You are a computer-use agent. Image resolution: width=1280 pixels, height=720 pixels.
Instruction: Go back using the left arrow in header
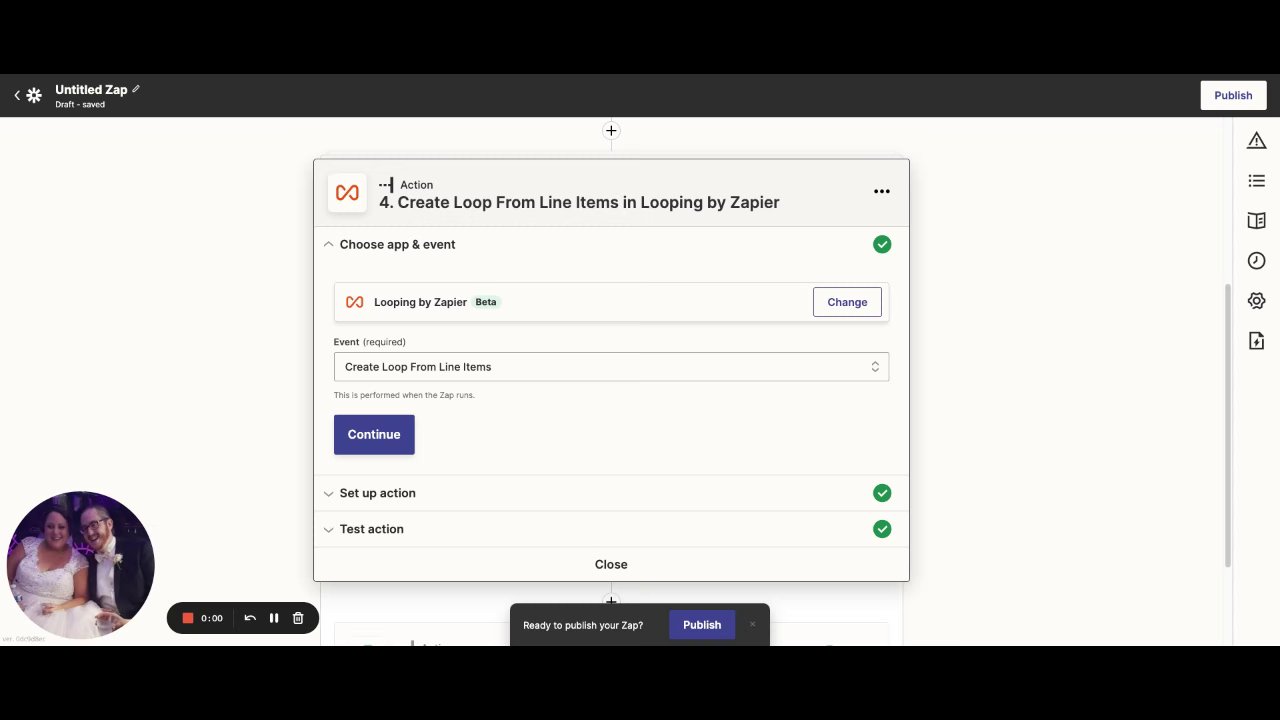(17, 95)
